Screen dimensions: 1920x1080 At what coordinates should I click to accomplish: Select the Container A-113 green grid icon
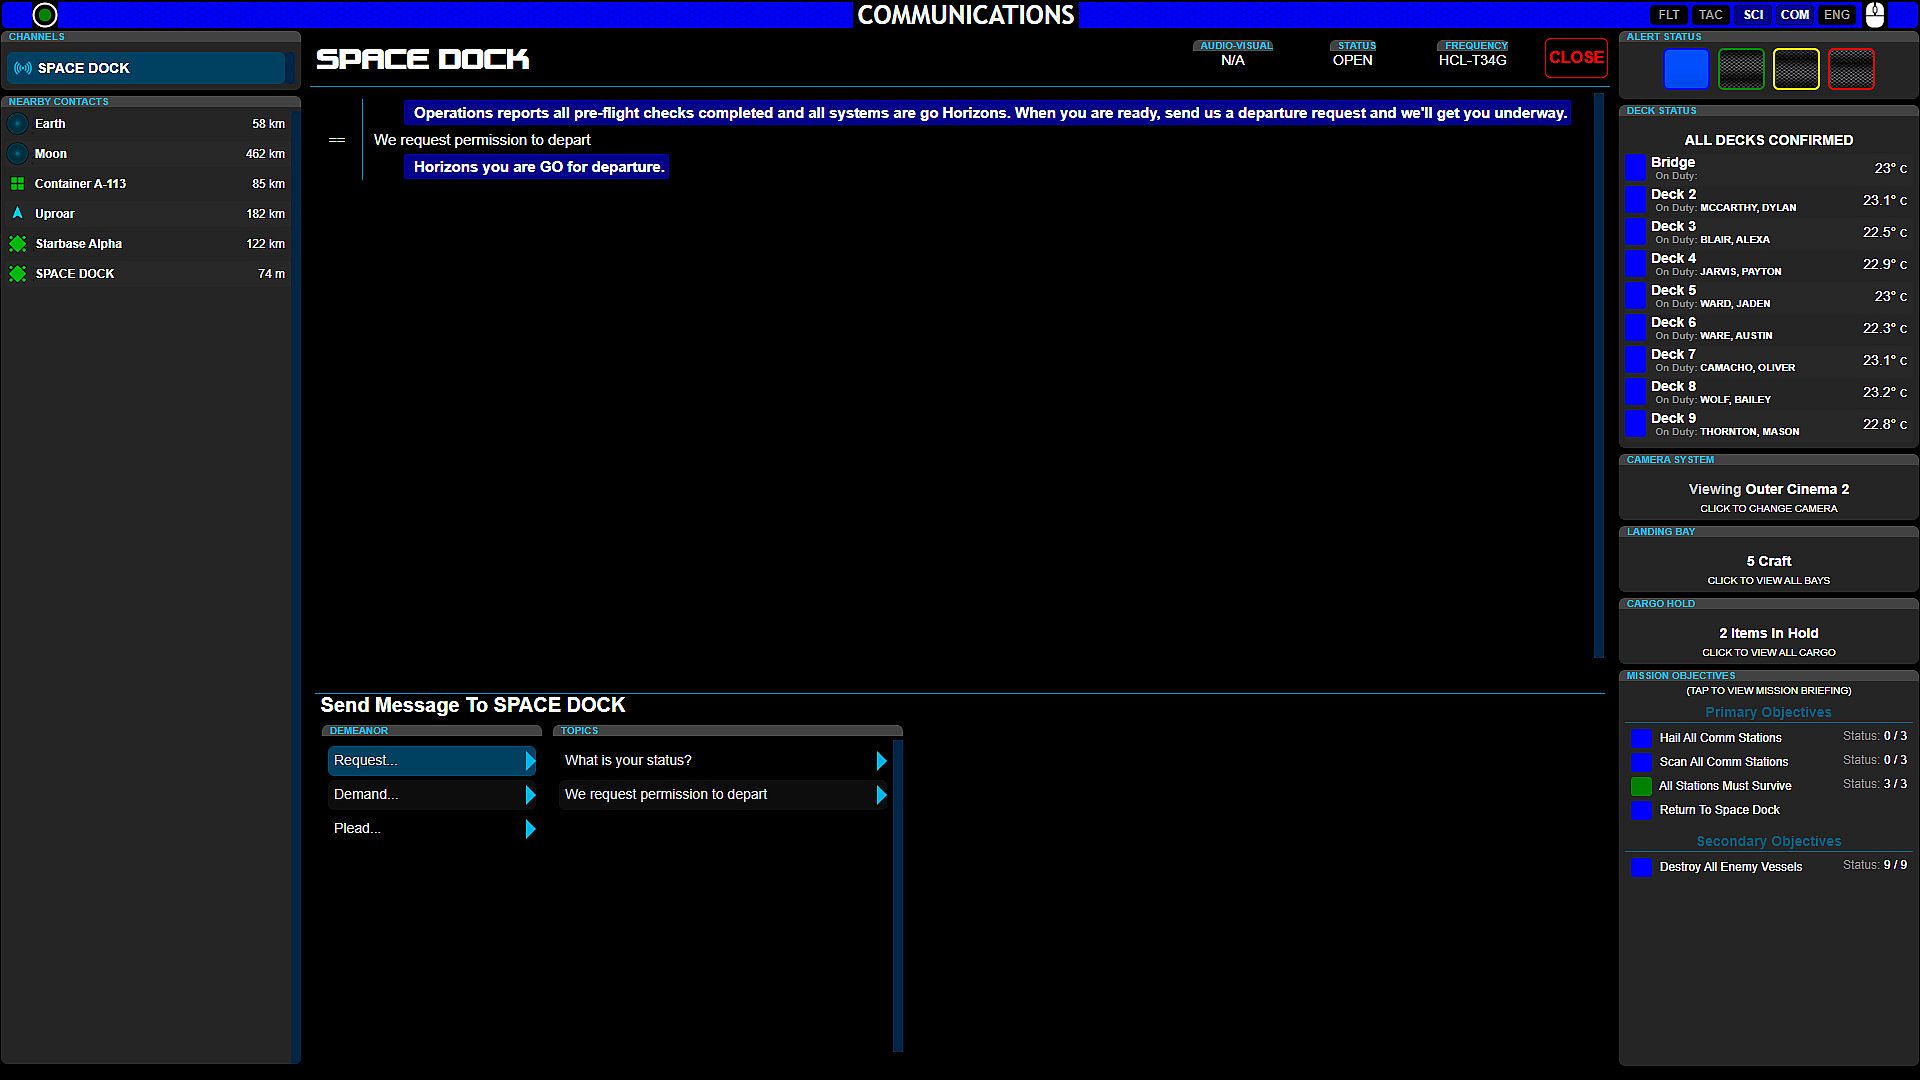(18, 184)
